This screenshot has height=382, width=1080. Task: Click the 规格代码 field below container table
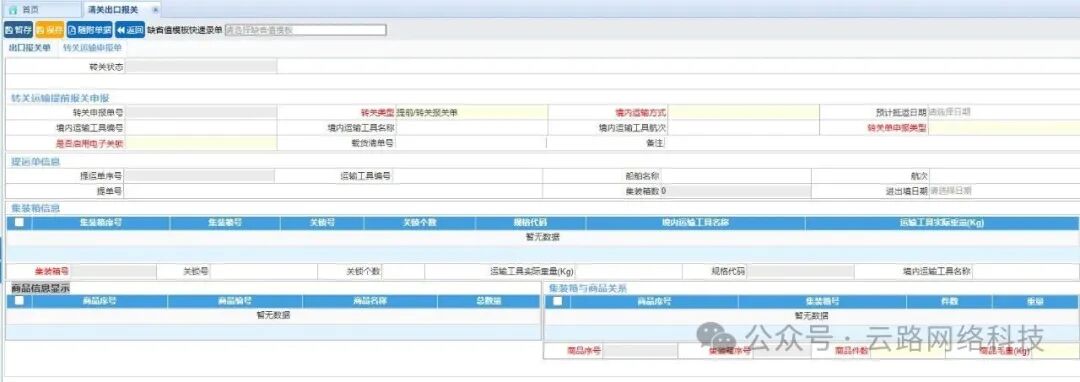(800, 271)
